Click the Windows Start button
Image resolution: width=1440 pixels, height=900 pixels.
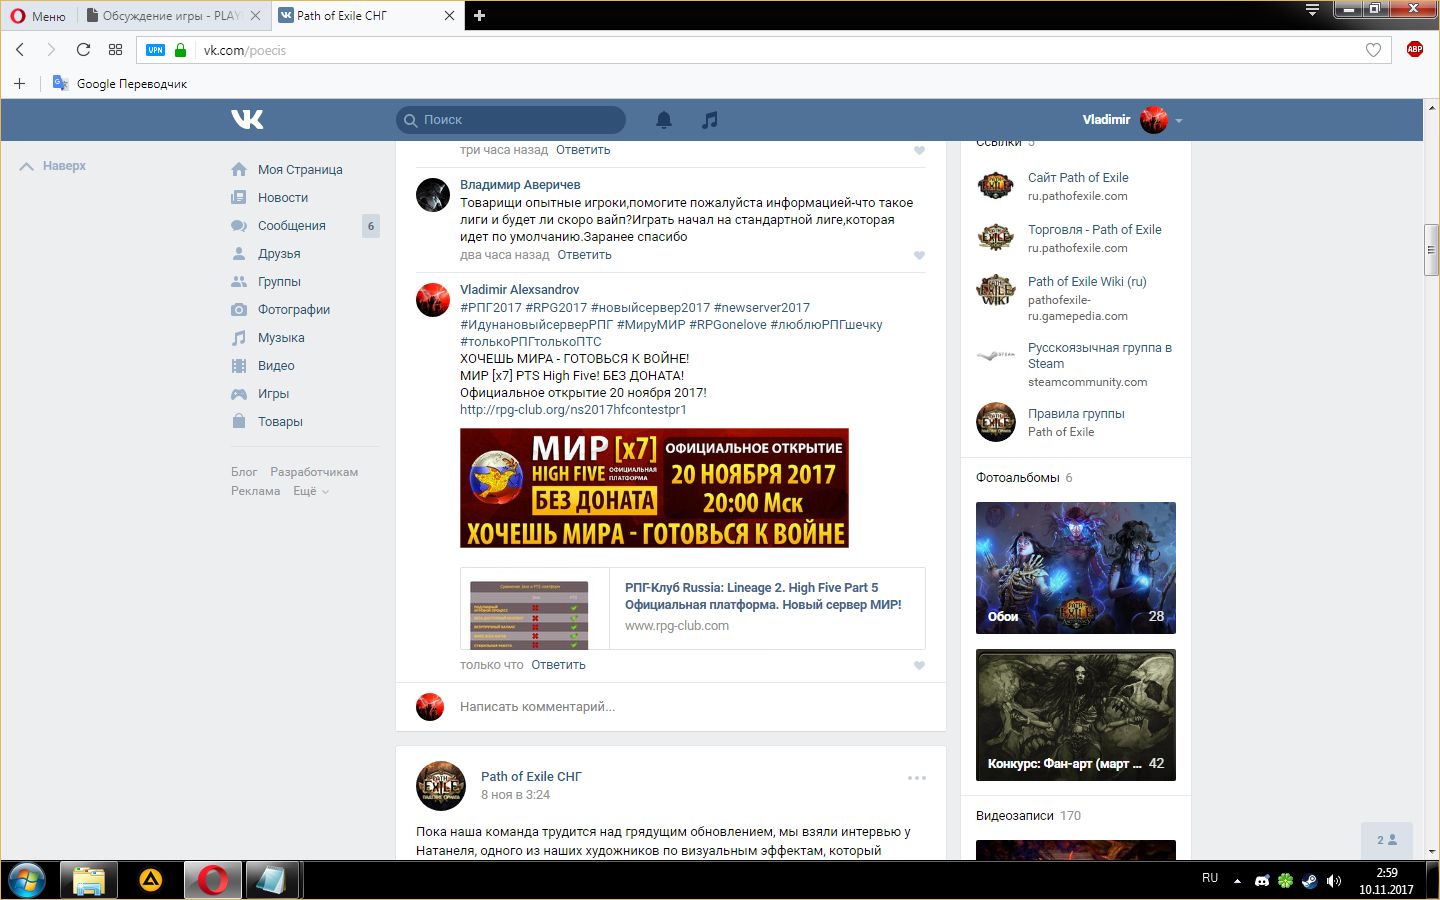(27, 880)
